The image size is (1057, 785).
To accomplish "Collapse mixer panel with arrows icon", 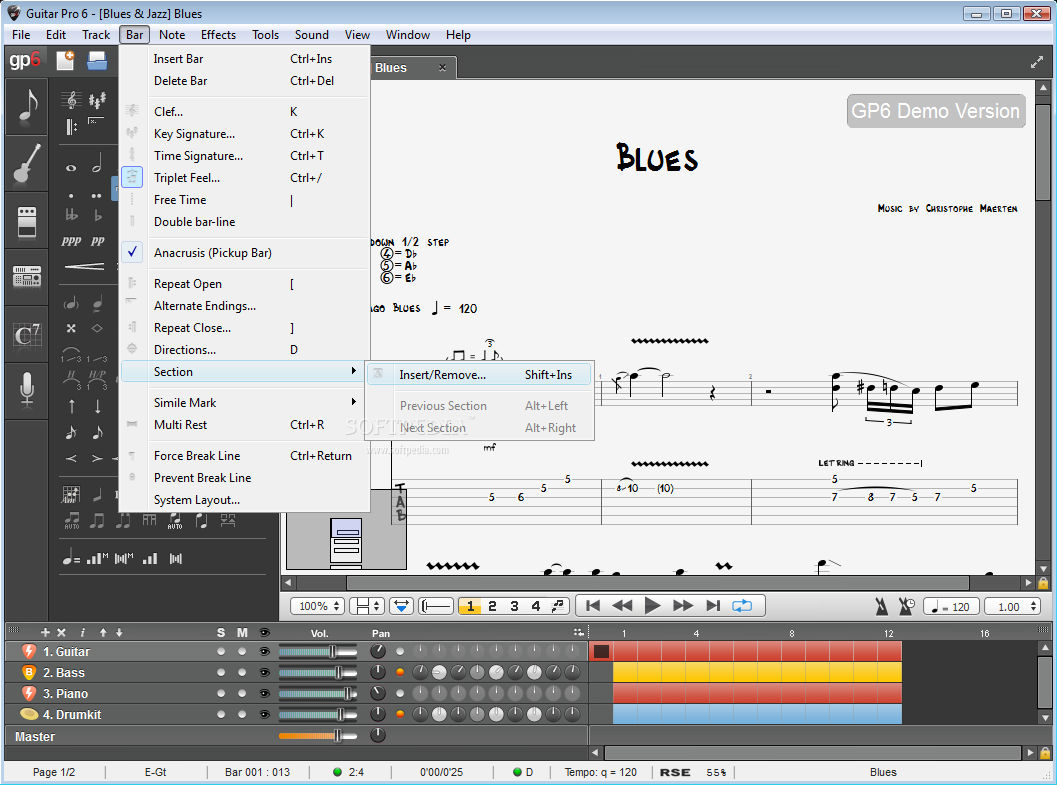I will pyautogui.click(x=578, y=633).
